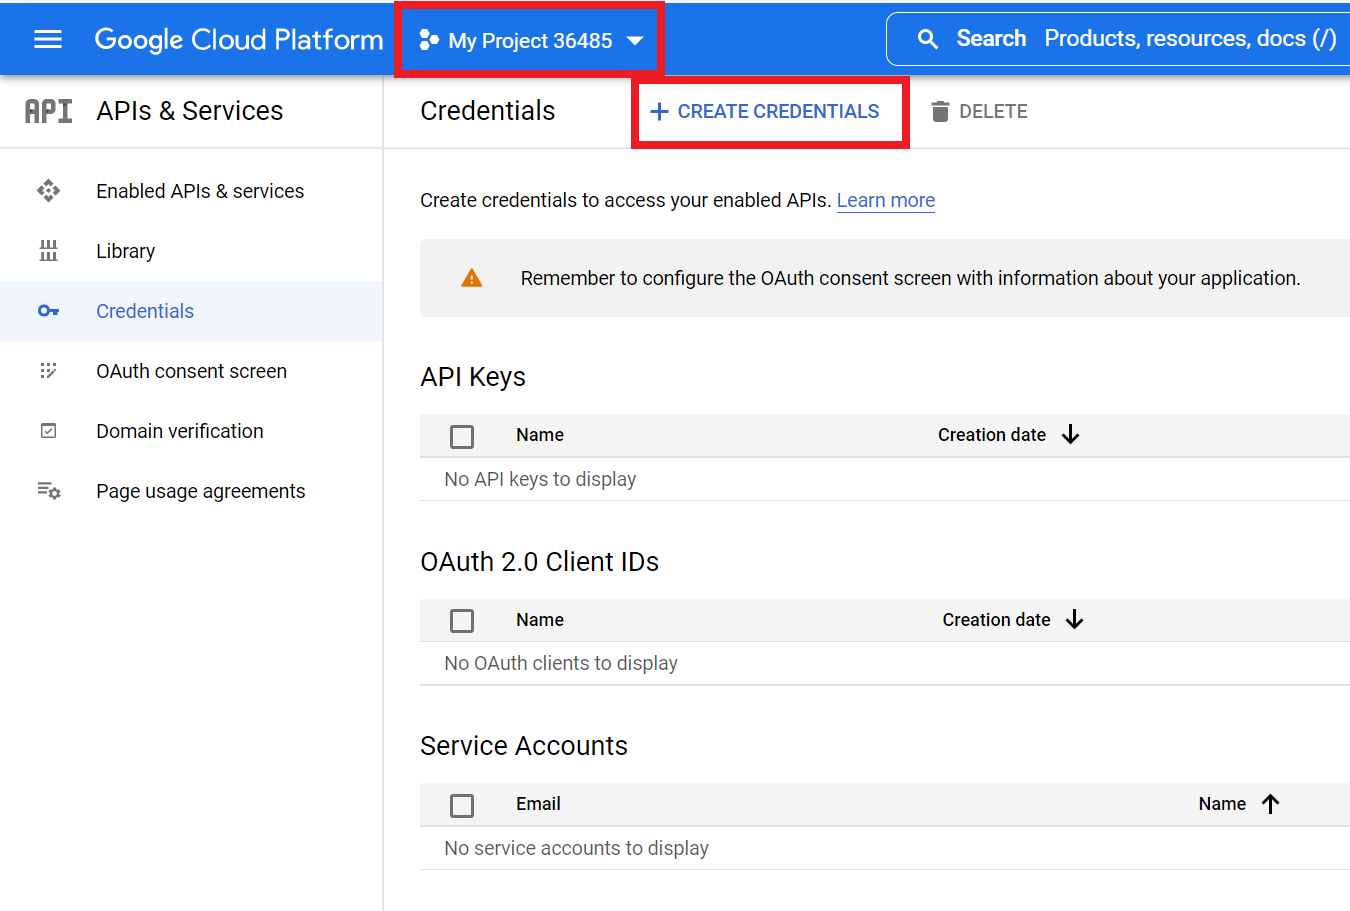This screenshot has height=911, width=1350.
Task: Click Google Cloud Platform logo text
Action: click(239, 39)
